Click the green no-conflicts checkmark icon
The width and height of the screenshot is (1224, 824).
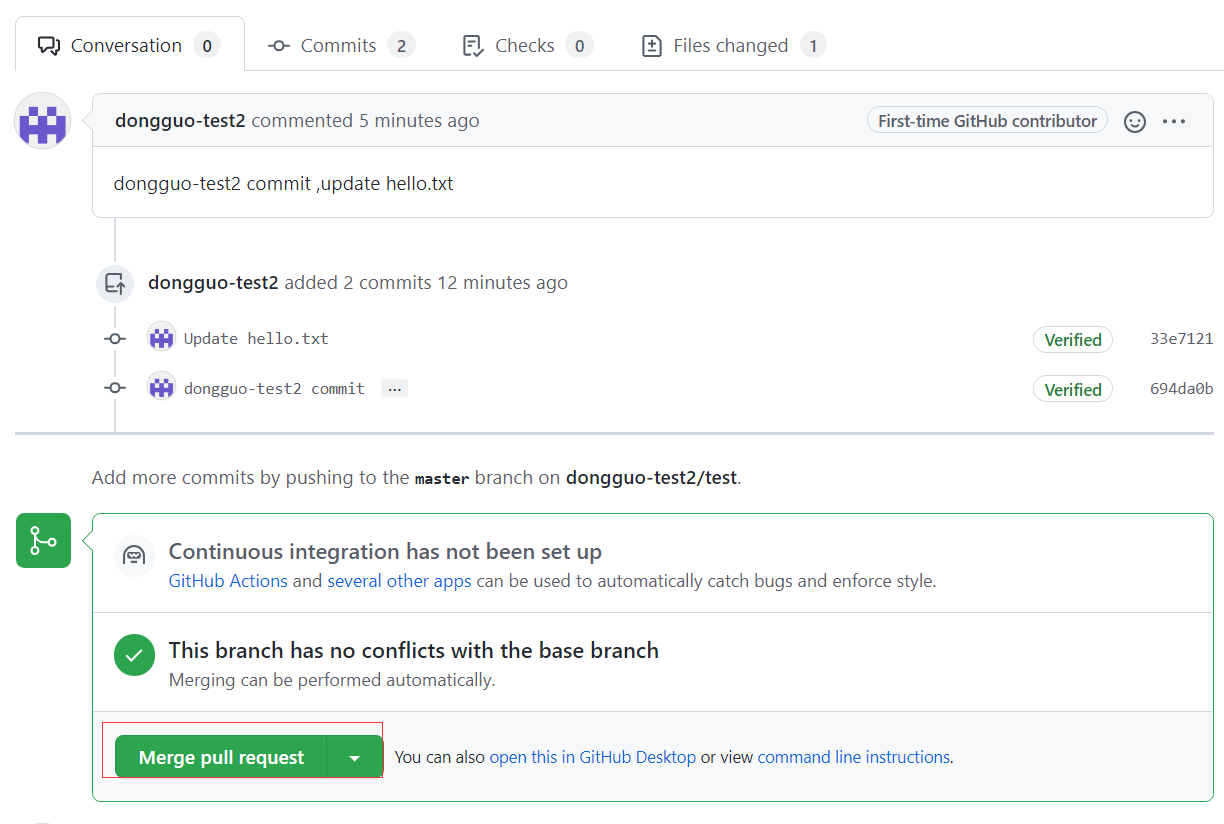pos(134,656)
